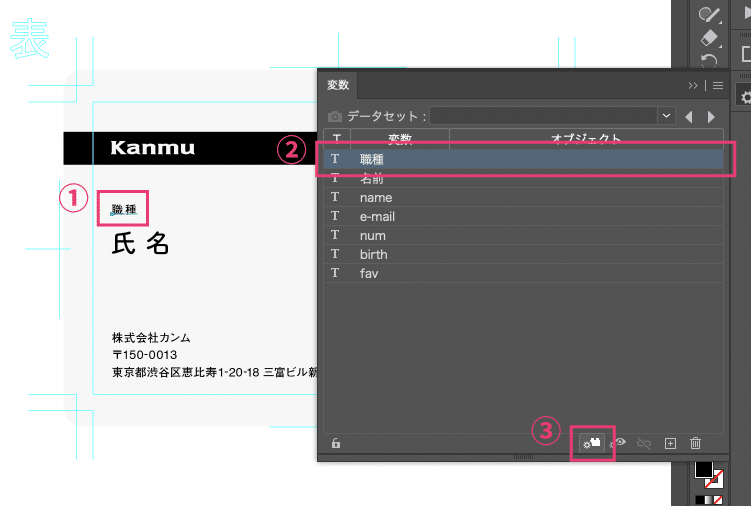
Task: Select the name variable row
Action: (523, 197)
